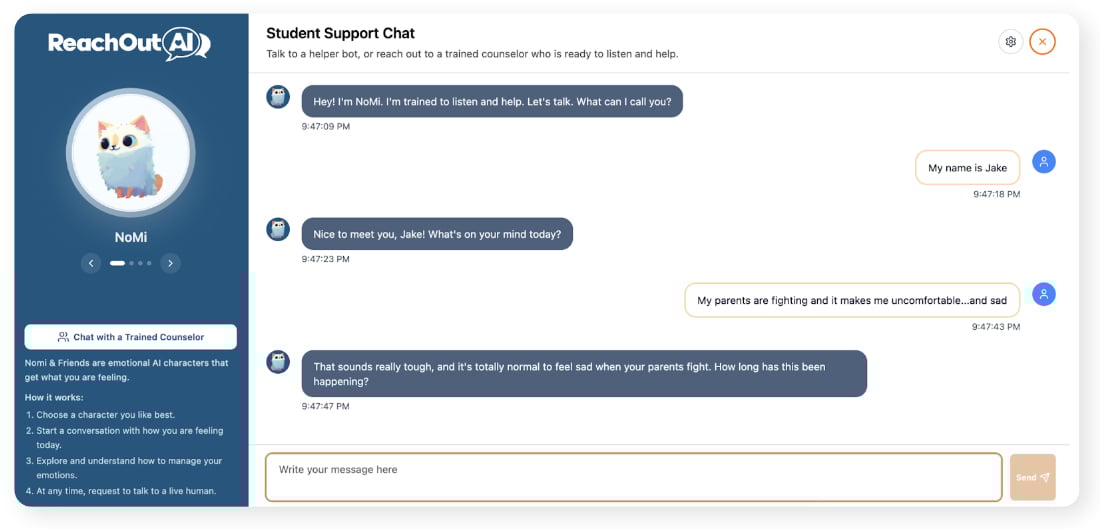Click bot avatar beside the "Hey! I'm NoMi" greeting
The height and width of the screenshot is (529, 1100).
[x=278, y=97]
